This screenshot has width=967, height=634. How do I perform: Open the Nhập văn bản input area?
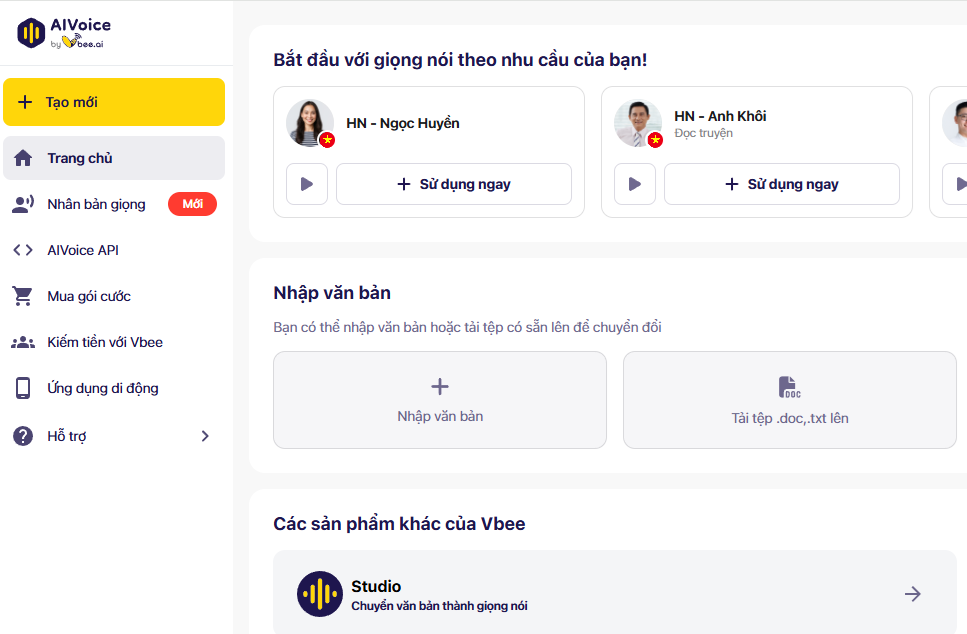(x=440, y=400)
